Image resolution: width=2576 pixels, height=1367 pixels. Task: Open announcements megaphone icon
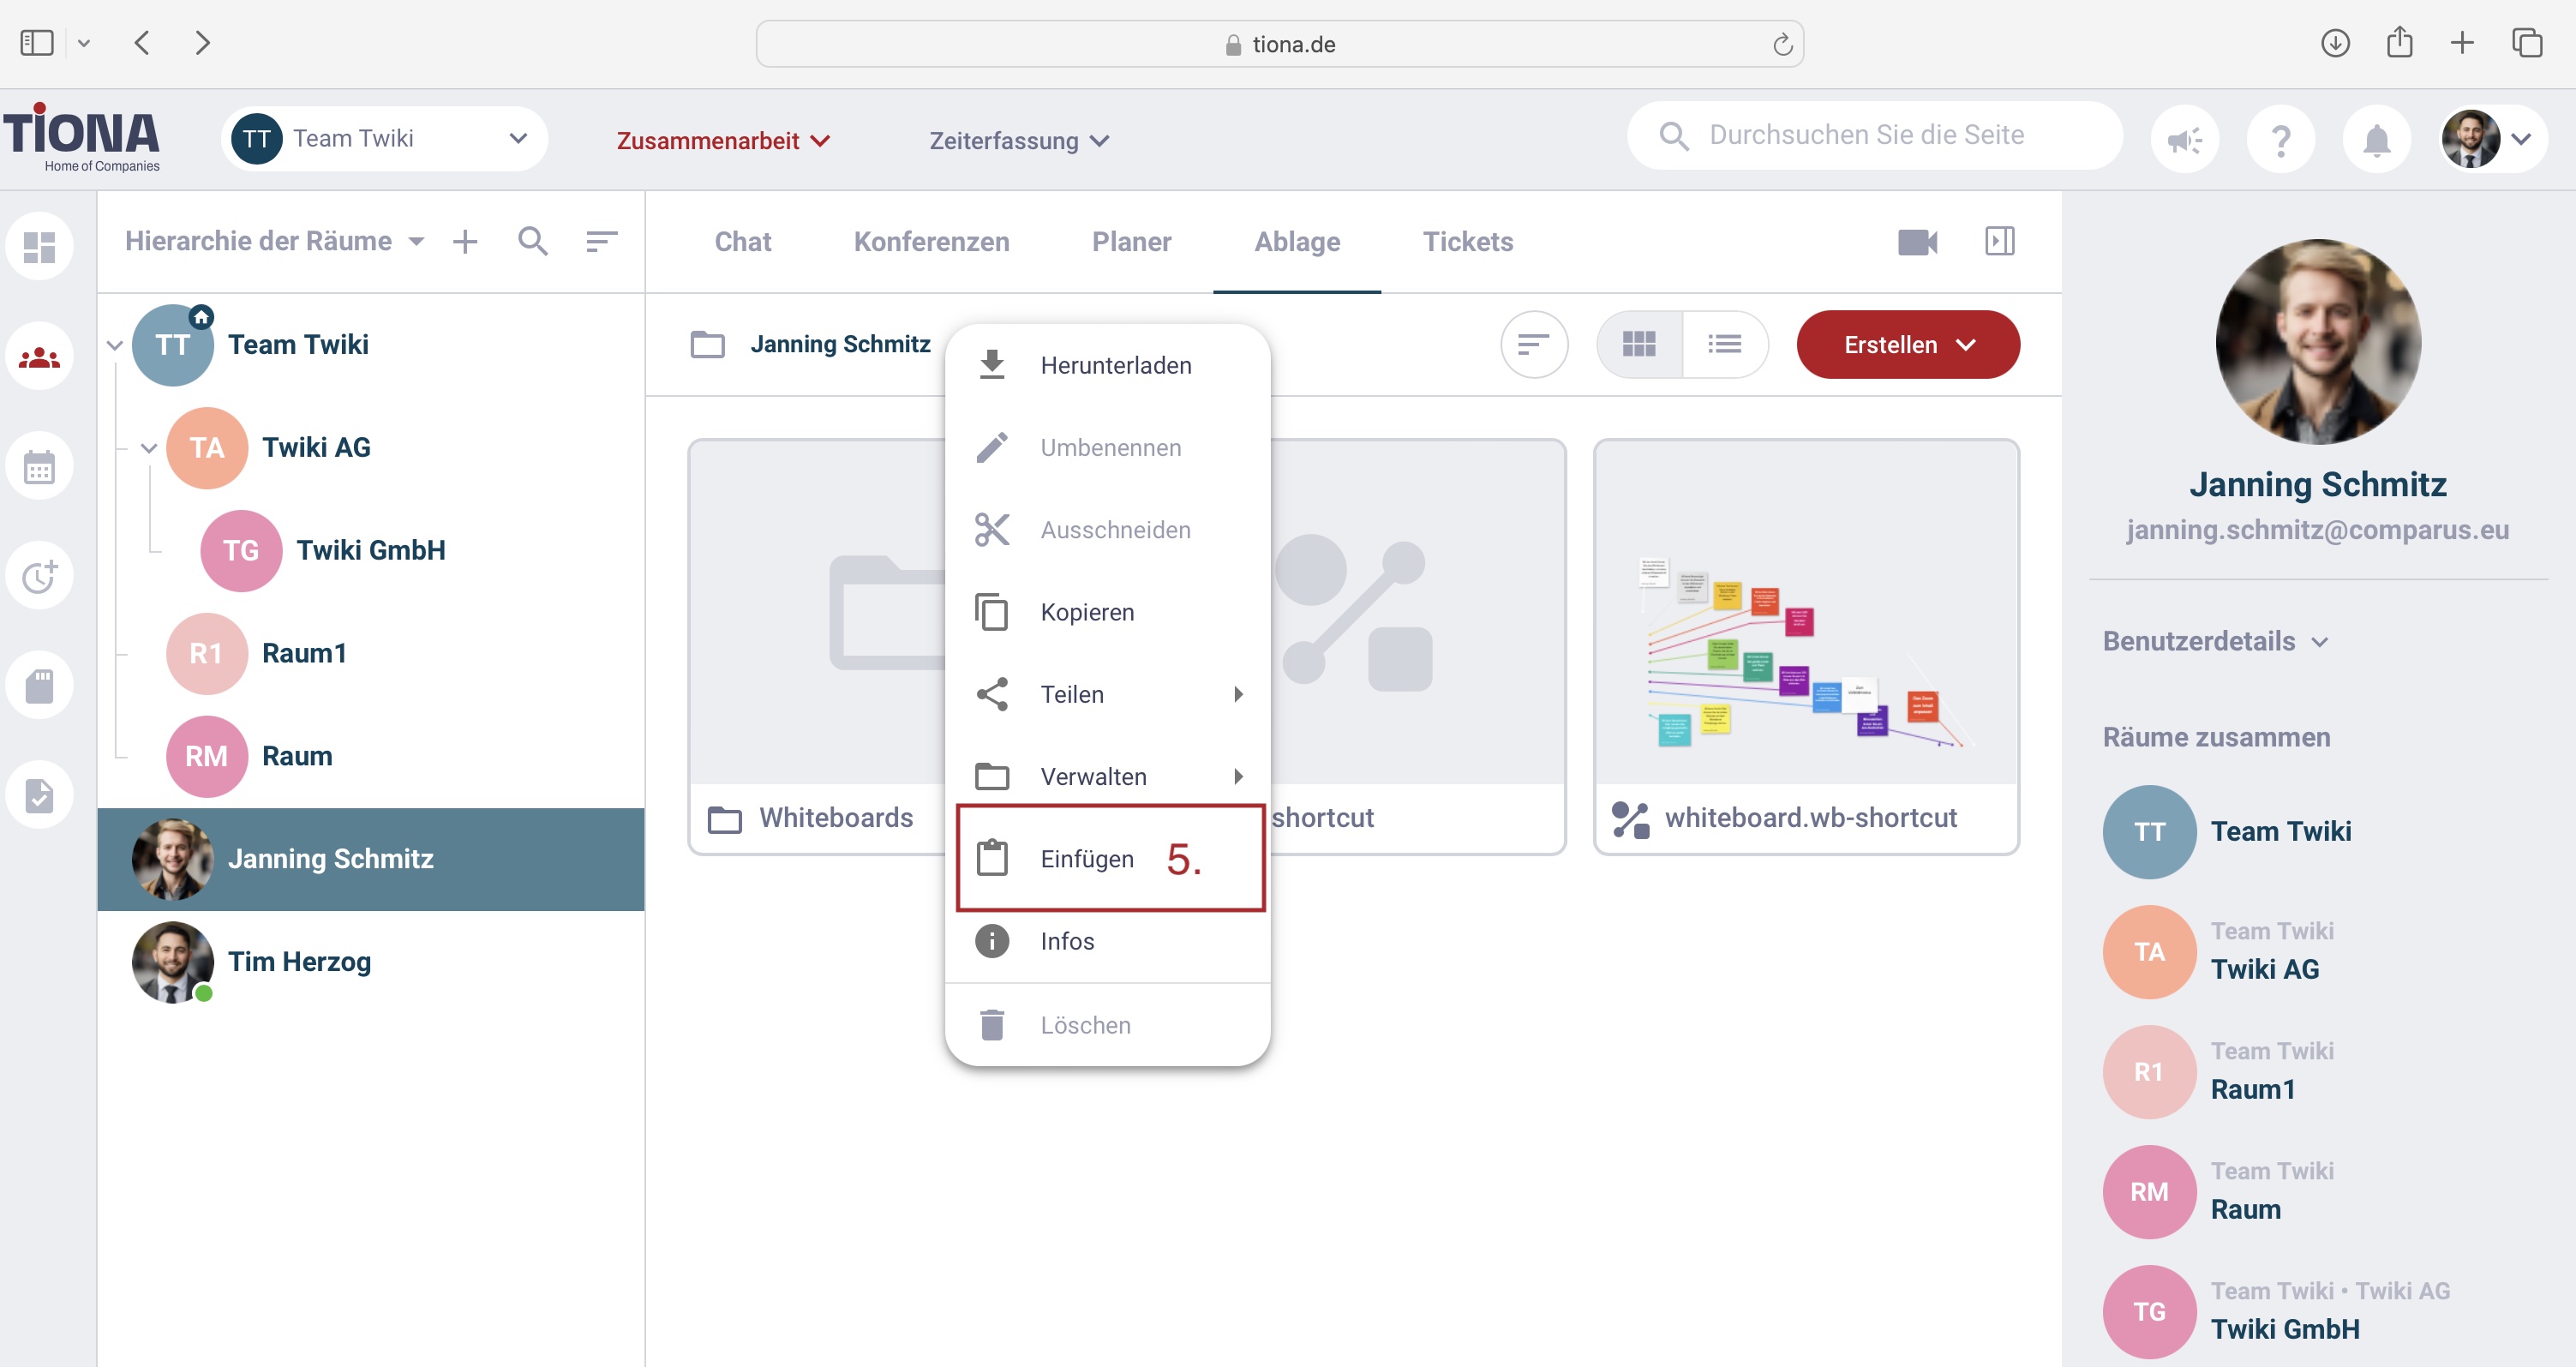(2184, 139)
